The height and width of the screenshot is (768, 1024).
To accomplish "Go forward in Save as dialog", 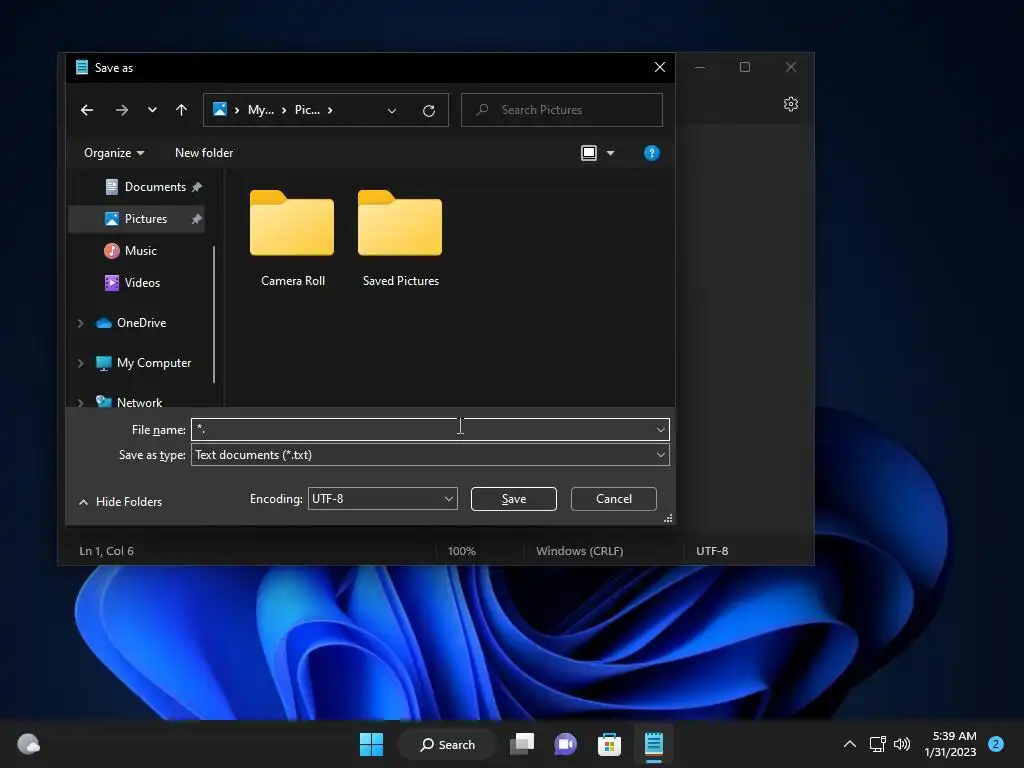I will [x=121, y=110].
